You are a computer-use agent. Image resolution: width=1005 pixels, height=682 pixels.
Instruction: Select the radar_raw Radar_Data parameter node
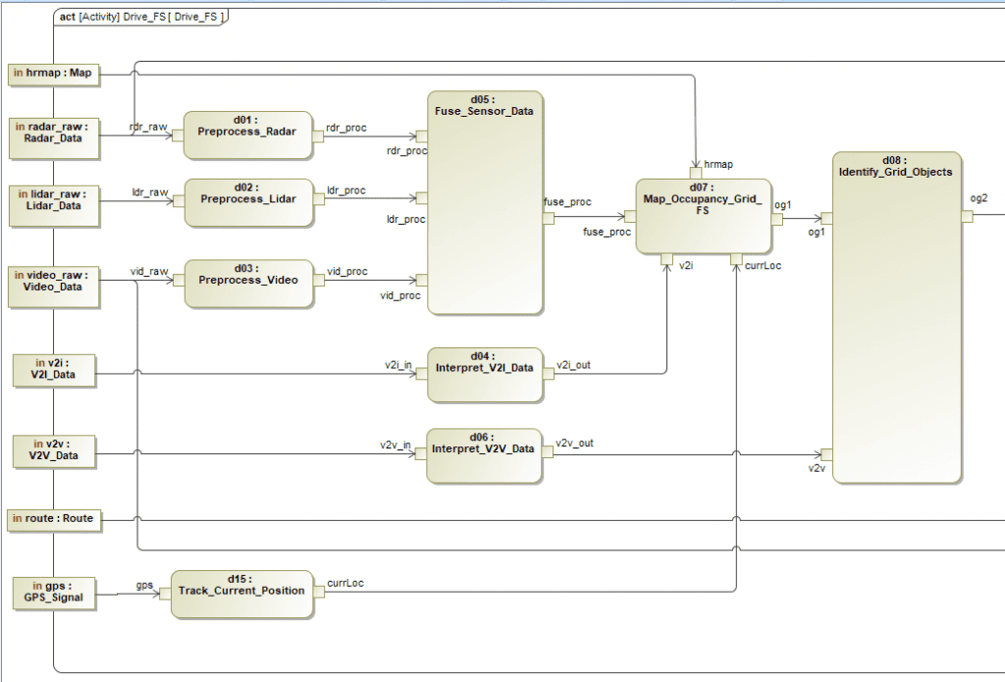click(x=54, y=138)
